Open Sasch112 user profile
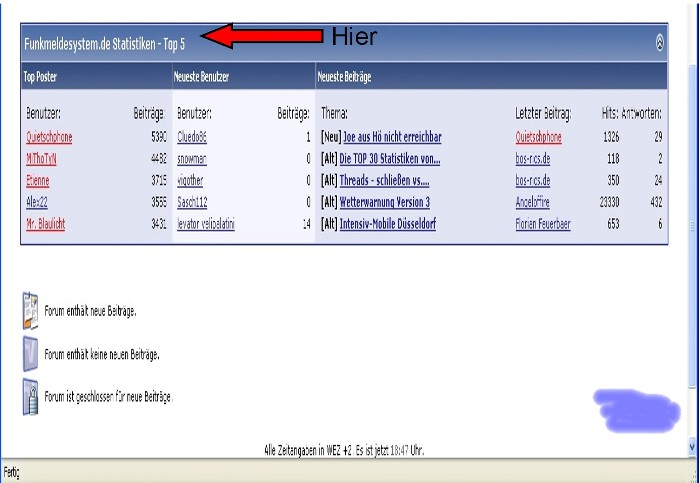Image resolution: width=700 pixels, height=483 pixels. point(192,202)
